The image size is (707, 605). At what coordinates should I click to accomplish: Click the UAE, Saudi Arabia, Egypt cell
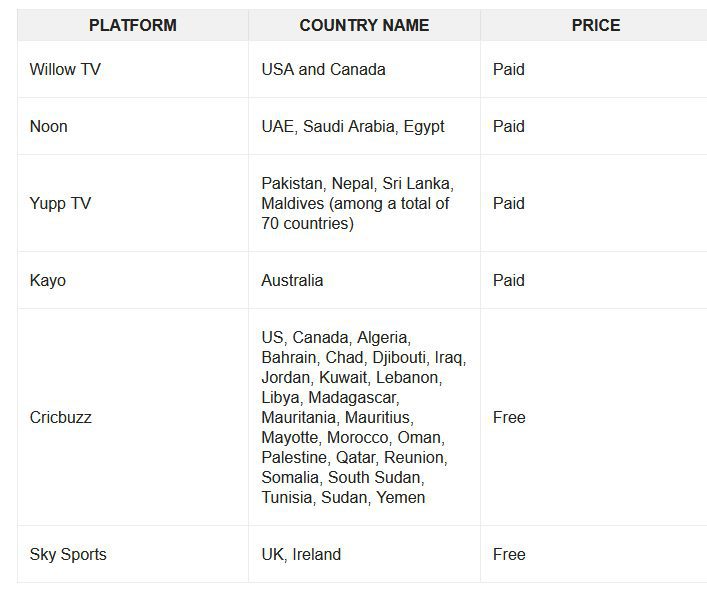(364, 126)
